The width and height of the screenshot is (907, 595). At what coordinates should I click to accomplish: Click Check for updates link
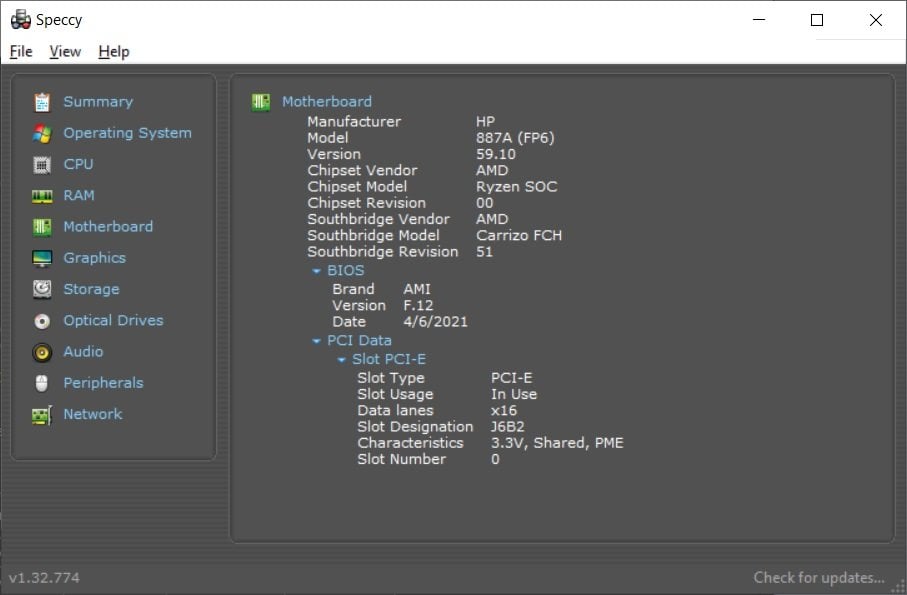pyautogui.click(x=818, y=578)
